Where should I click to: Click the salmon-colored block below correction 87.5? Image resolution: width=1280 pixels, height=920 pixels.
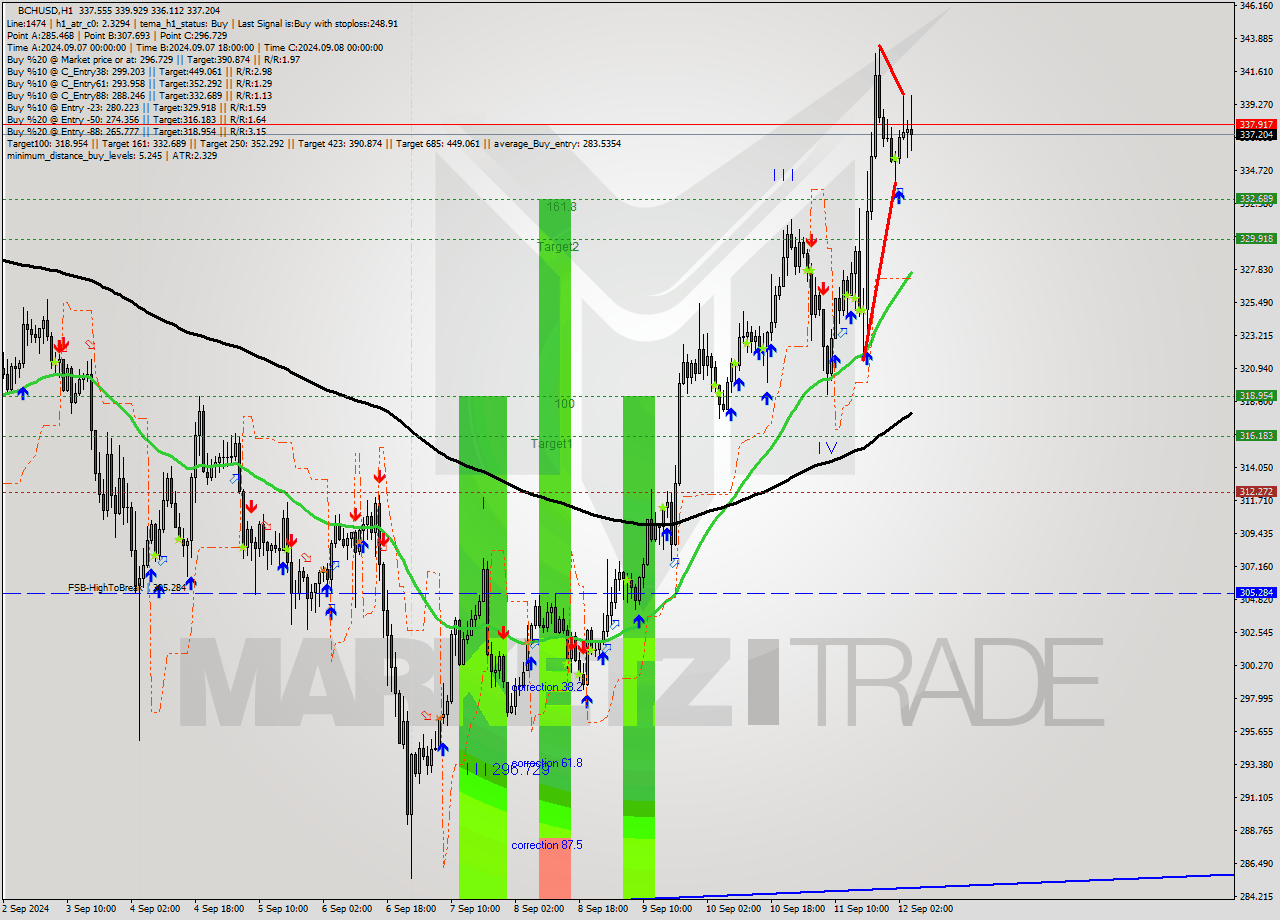(x=555, y=868)
